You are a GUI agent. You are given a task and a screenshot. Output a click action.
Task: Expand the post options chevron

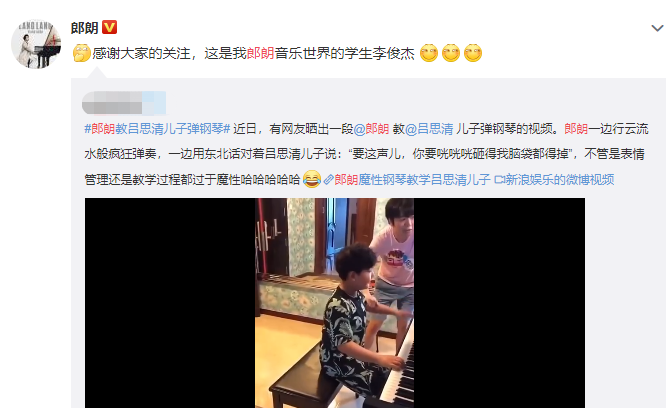[657, 28]
